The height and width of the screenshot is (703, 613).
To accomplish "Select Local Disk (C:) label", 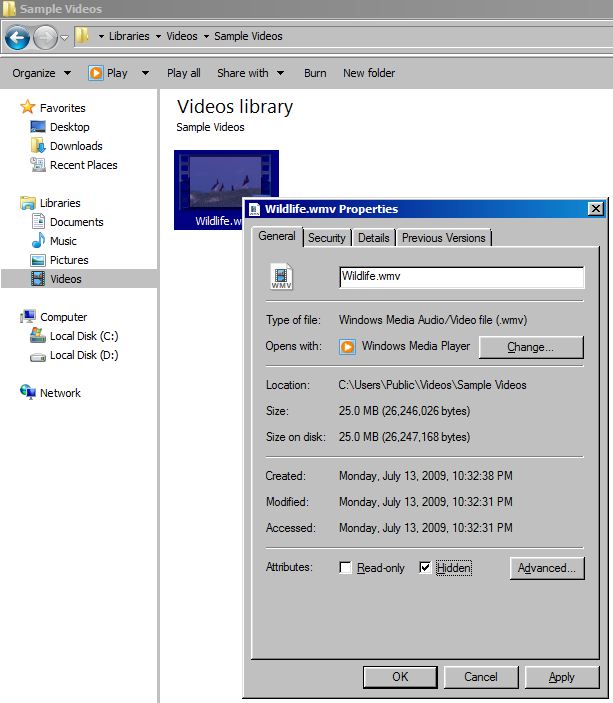I will click(x=84, y=336).
